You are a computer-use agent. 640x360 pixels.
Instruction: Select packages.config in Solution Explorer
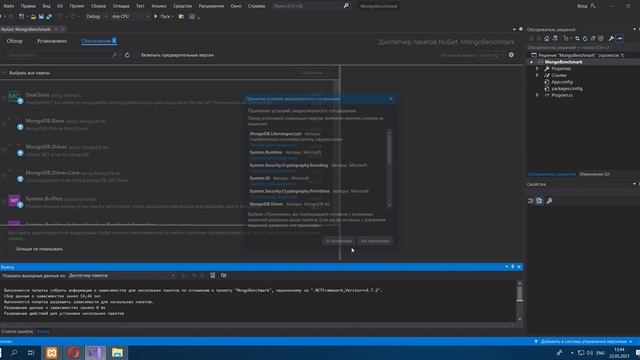(567, 89)
